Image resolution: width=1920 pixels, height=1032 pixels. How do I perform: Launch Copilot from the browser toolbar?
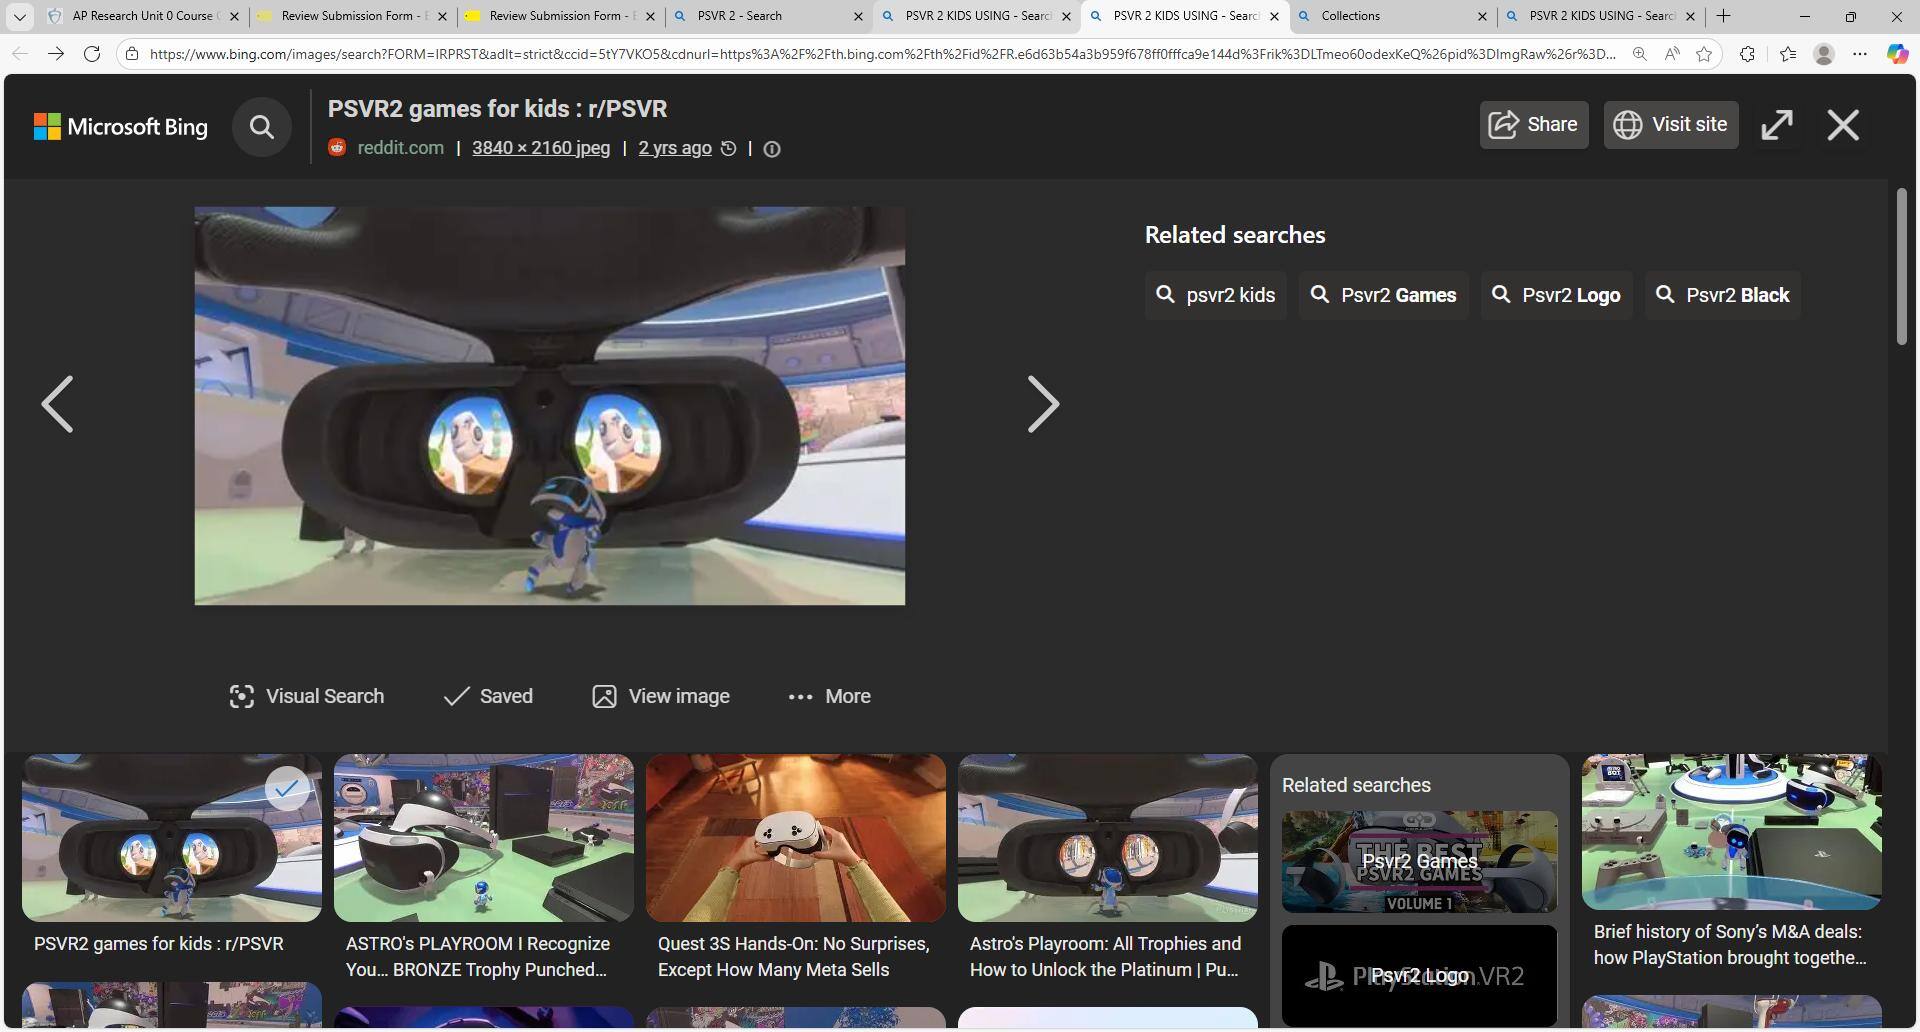[x=1896, y=54]
